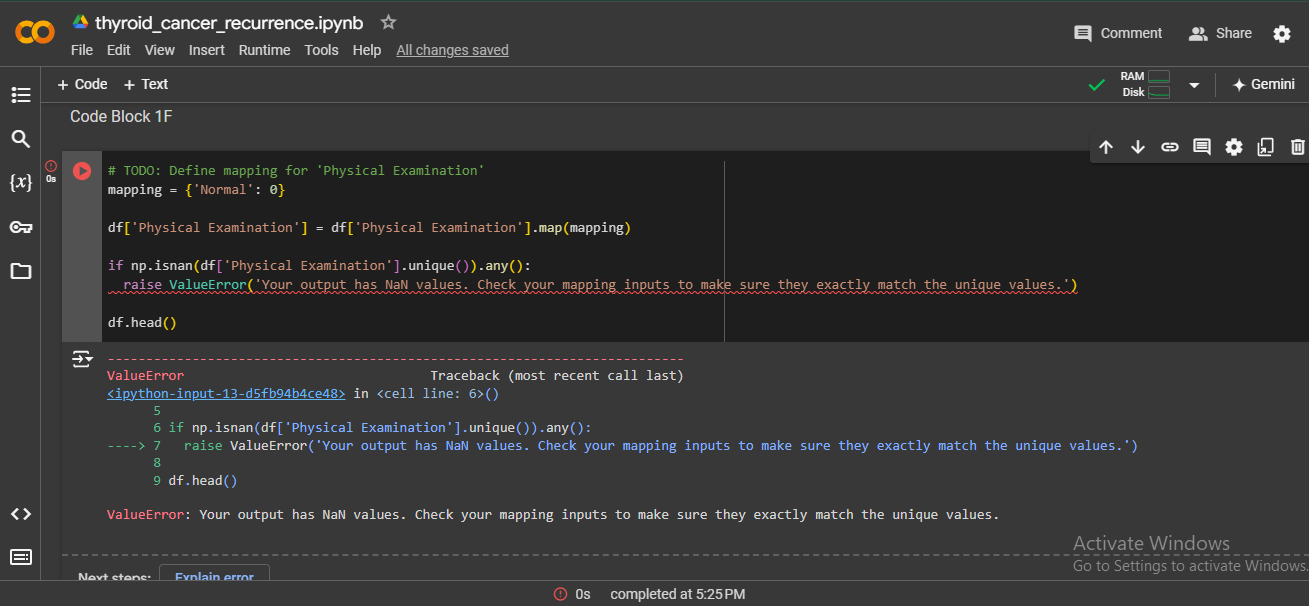The height and width of the screenshot is (606, 1309).
Task: Click the connected checkmark status
Action: pyautogui.click(x=1097, y=85)
